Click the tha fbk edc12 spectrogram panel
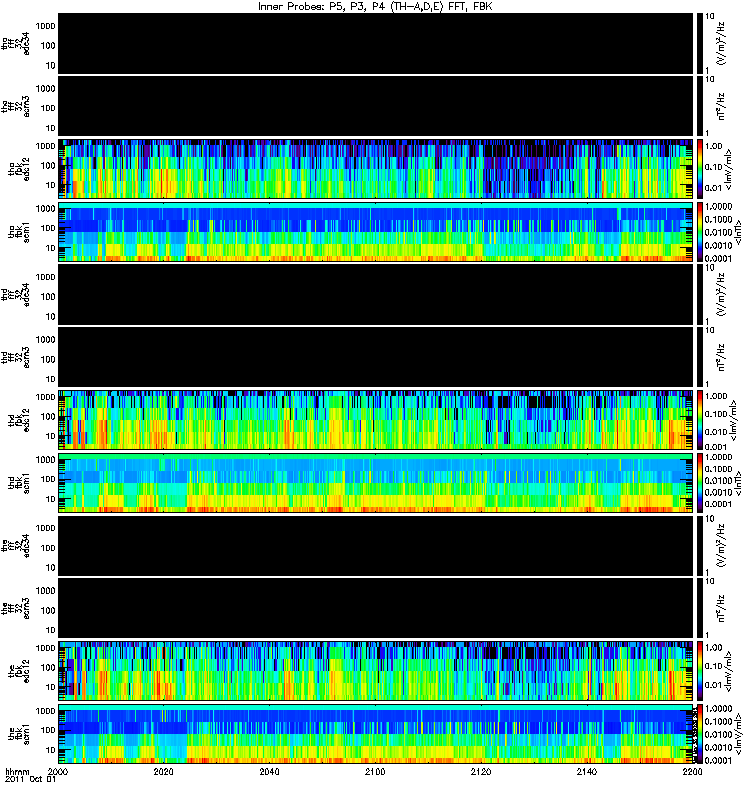750x800 pixels. [x=376, y=169]
